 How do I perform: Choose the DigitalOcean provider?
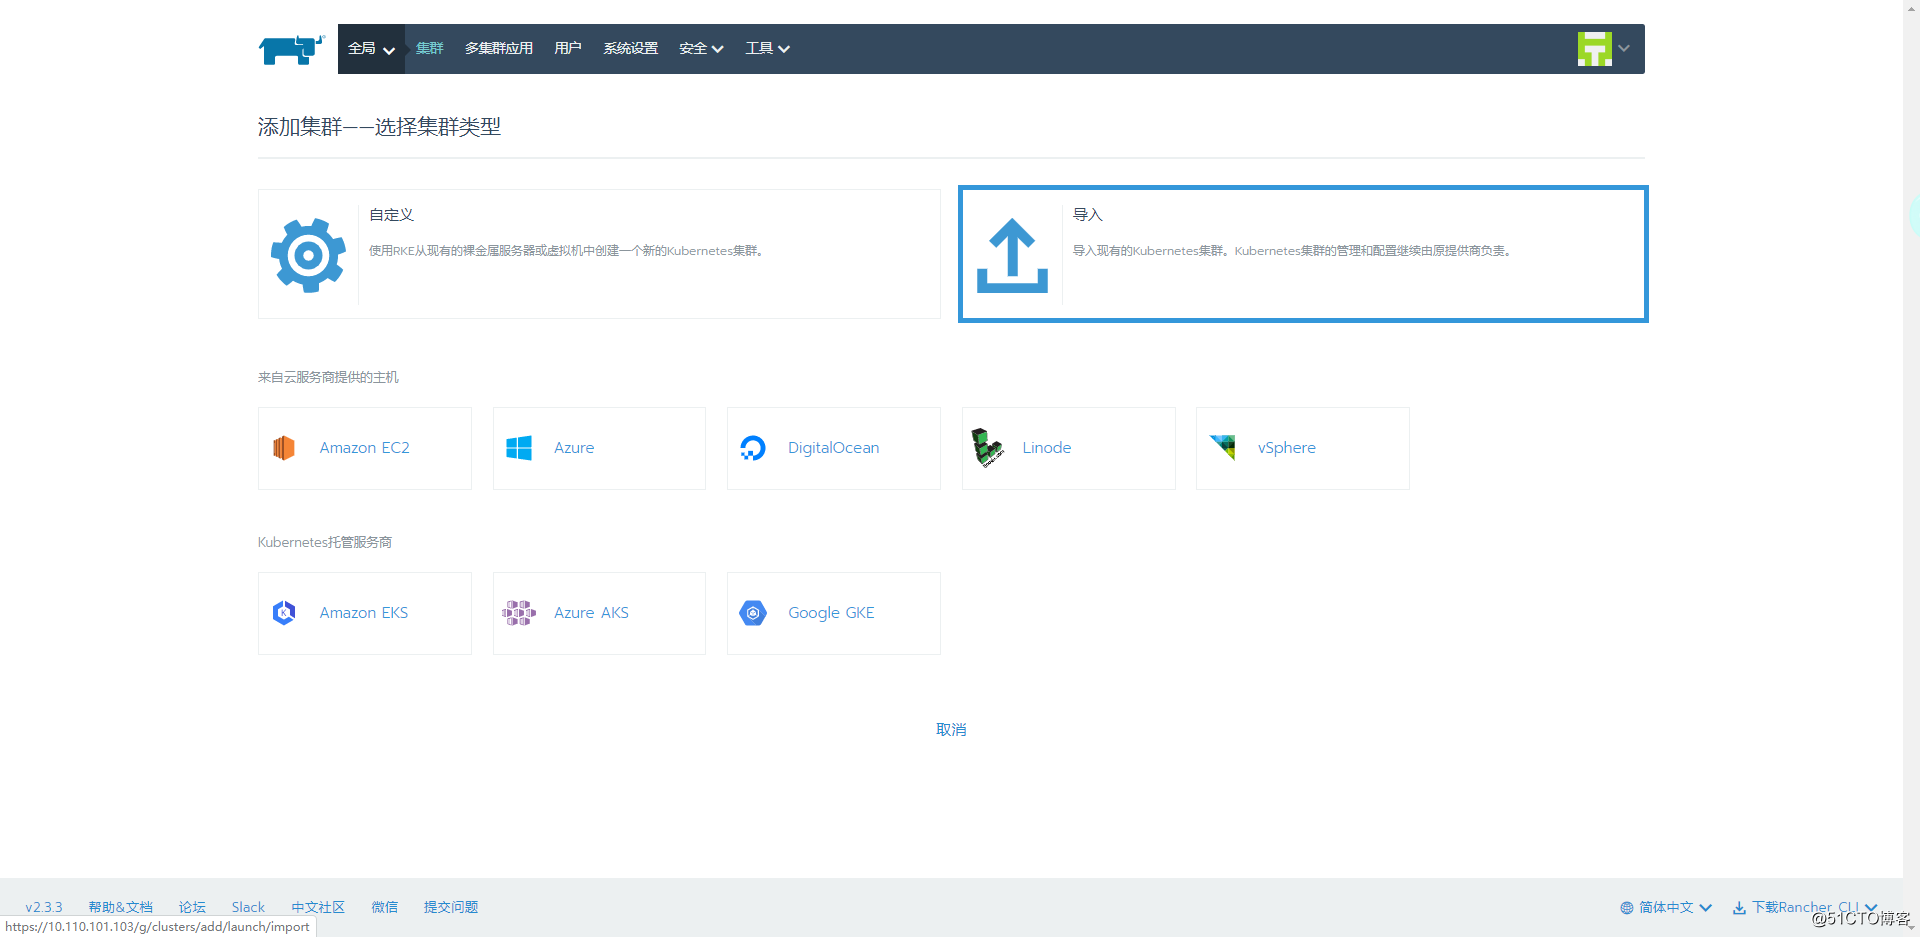(x=834, y=448)
